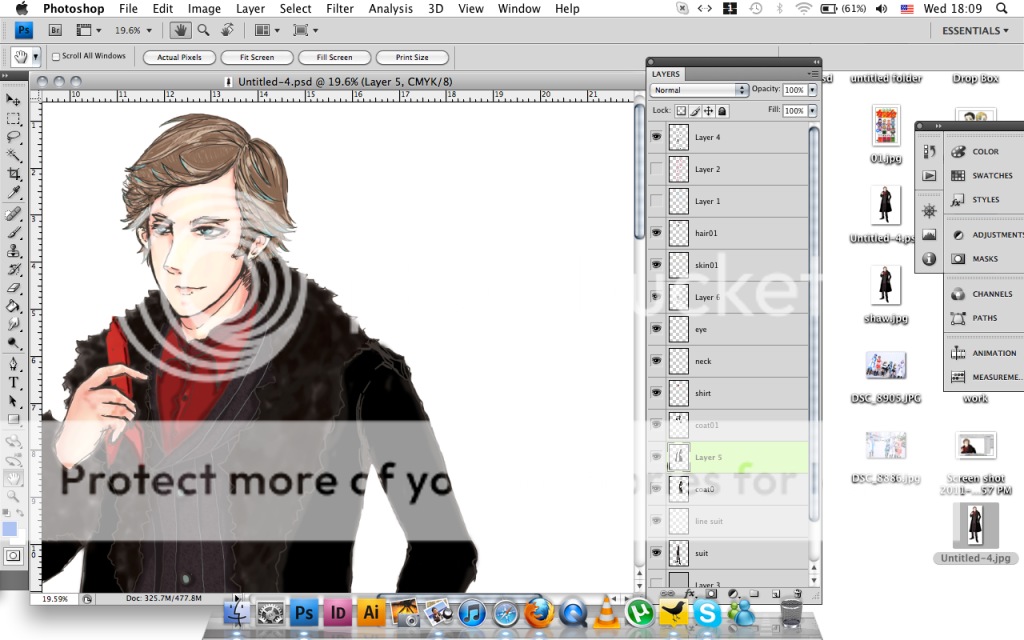Select the Crop tool
The width and height of the screenshot is (1024, 640).
pyautogui.click(x=13, y=174)
